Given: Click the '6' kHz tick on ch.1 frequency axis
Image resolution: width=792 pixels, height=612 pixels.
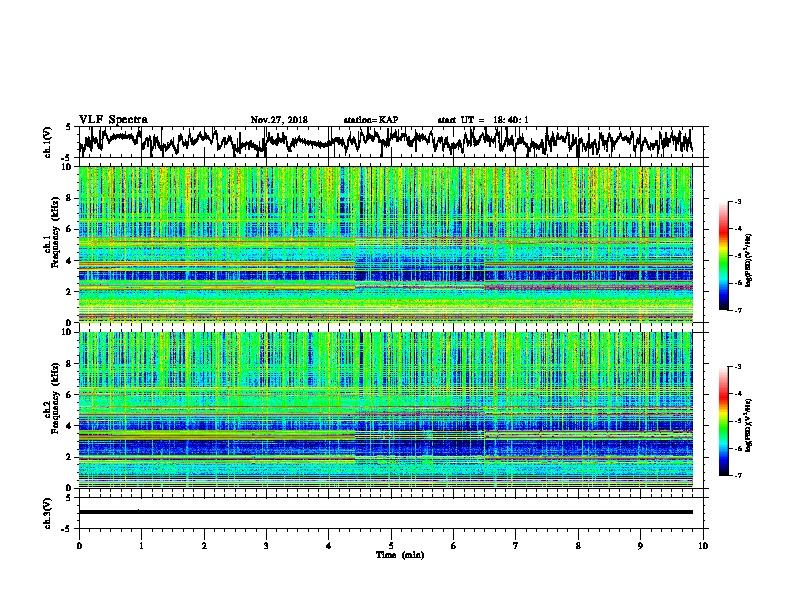Looking at the screenshot, I should point(71,229).
